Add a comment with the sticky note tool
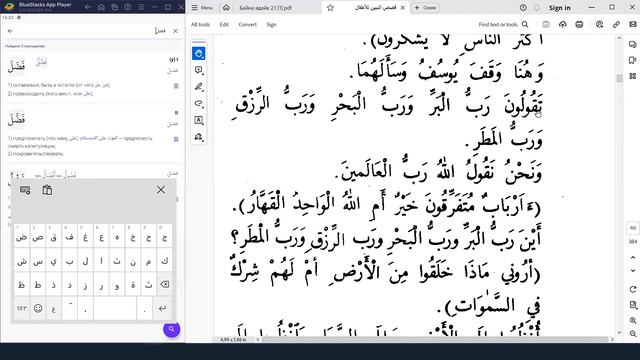Image resolution: width=640 pixels, height=360 pixels. (199, 70)
